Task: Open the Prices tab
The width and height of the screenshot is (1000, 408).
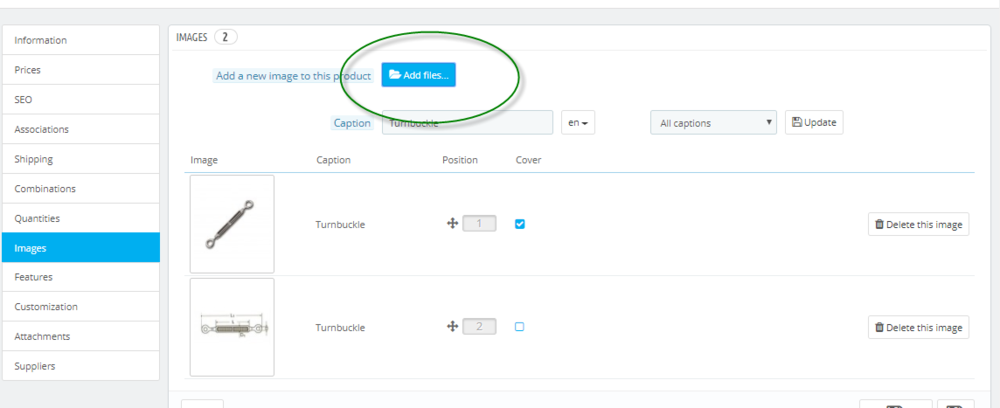Action: (x=80, y=70)
